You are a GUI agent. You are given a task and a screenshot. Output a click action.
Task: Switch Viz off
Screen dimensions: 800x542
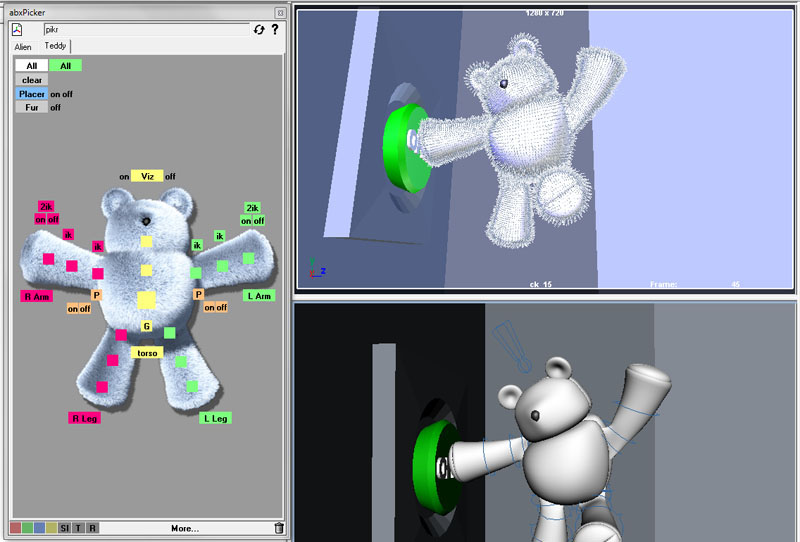tap(171, 176)
